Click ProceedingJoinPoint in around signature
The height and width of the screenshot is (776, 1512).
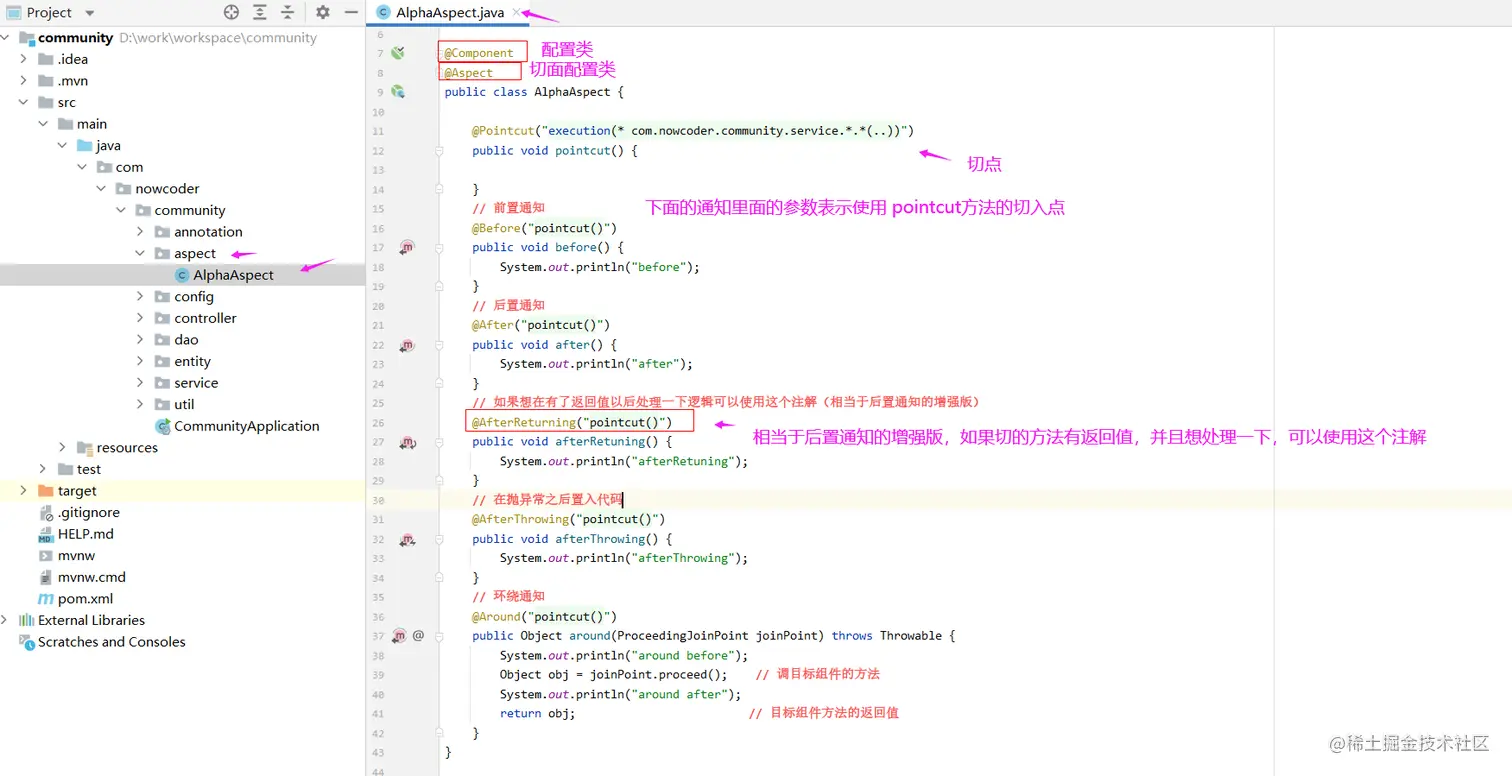683,636
